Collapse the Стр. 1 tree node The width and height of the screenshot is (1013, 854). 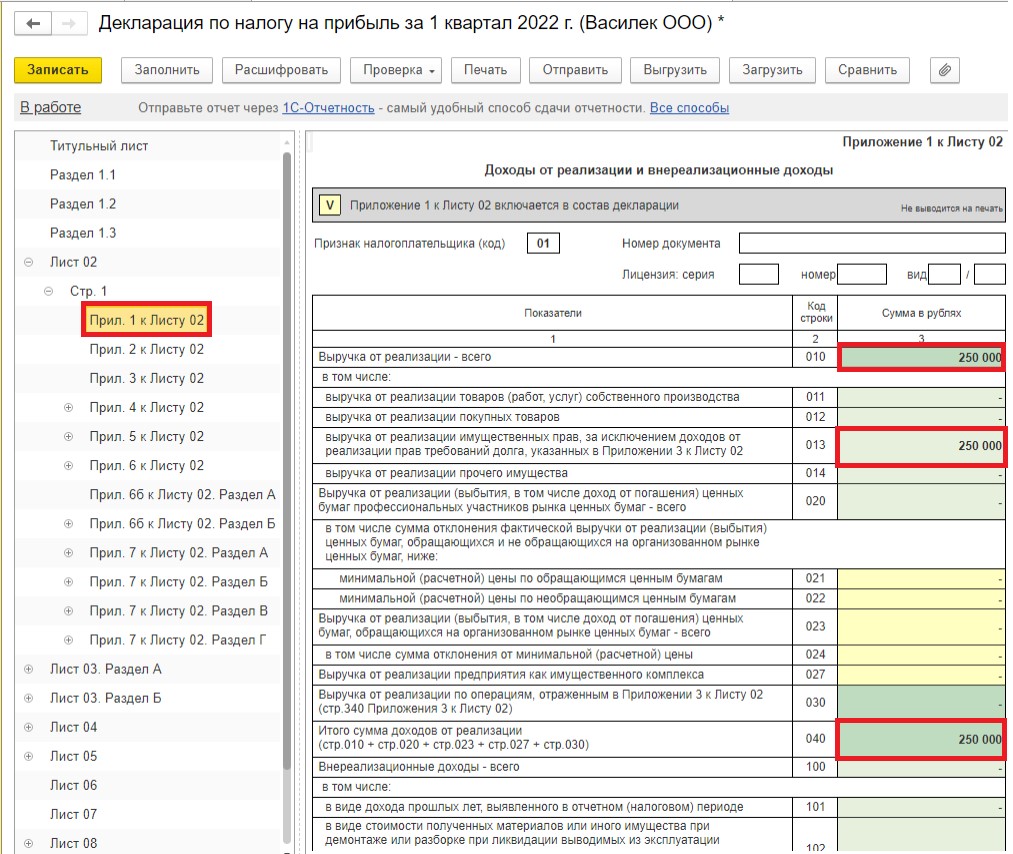[48, 291]
